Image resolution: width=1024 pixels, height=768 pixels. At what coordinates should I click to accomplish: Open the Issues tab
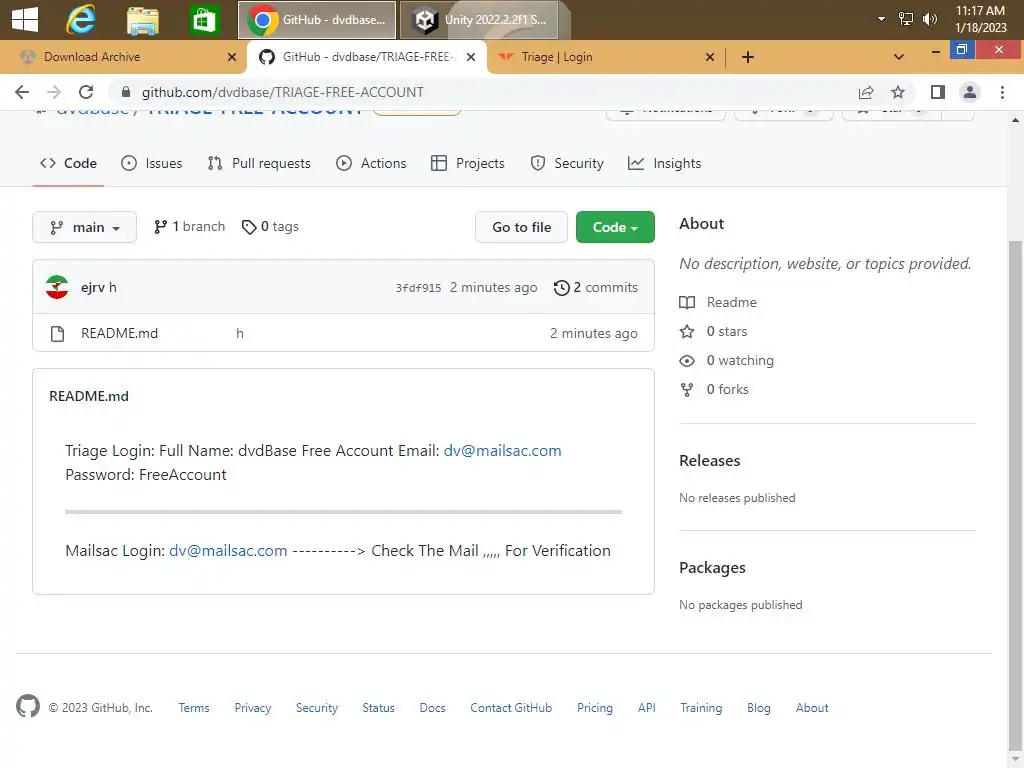(x=152, y=163)
